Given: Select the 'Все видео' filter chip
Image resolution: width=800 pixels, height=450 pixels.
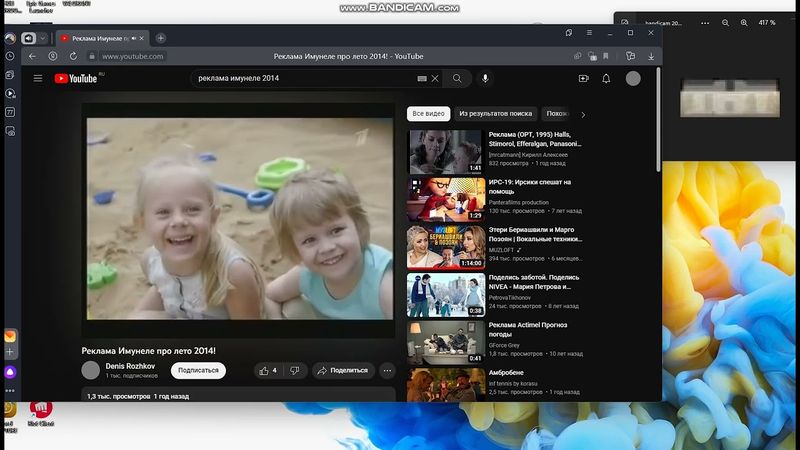Looking at the screenshot, I should (428, 114).
